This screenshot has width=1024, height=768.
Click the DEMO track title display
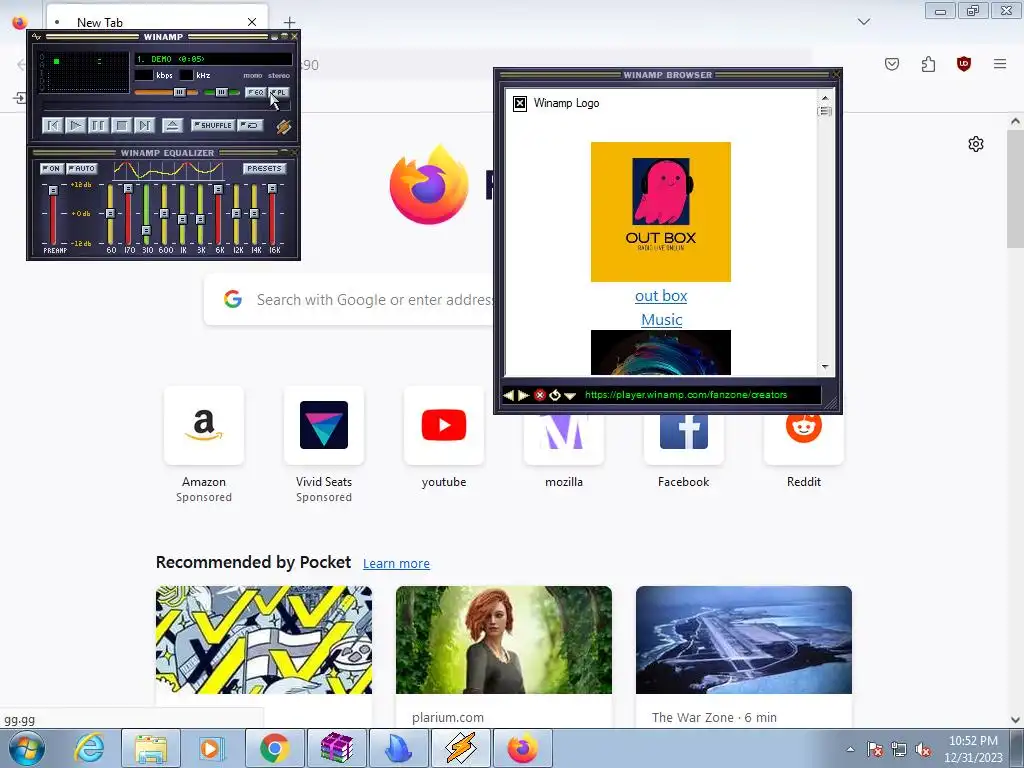(213, 59)
